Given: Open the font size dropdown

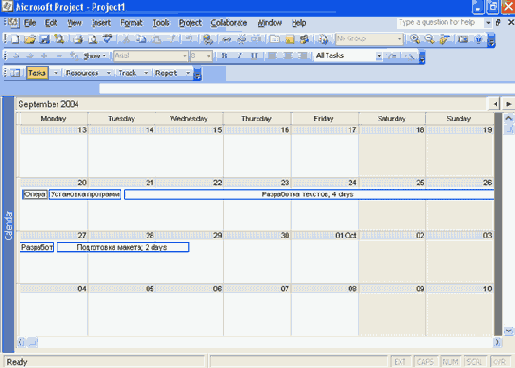Looking at the screenshot, I should (209, 56).
